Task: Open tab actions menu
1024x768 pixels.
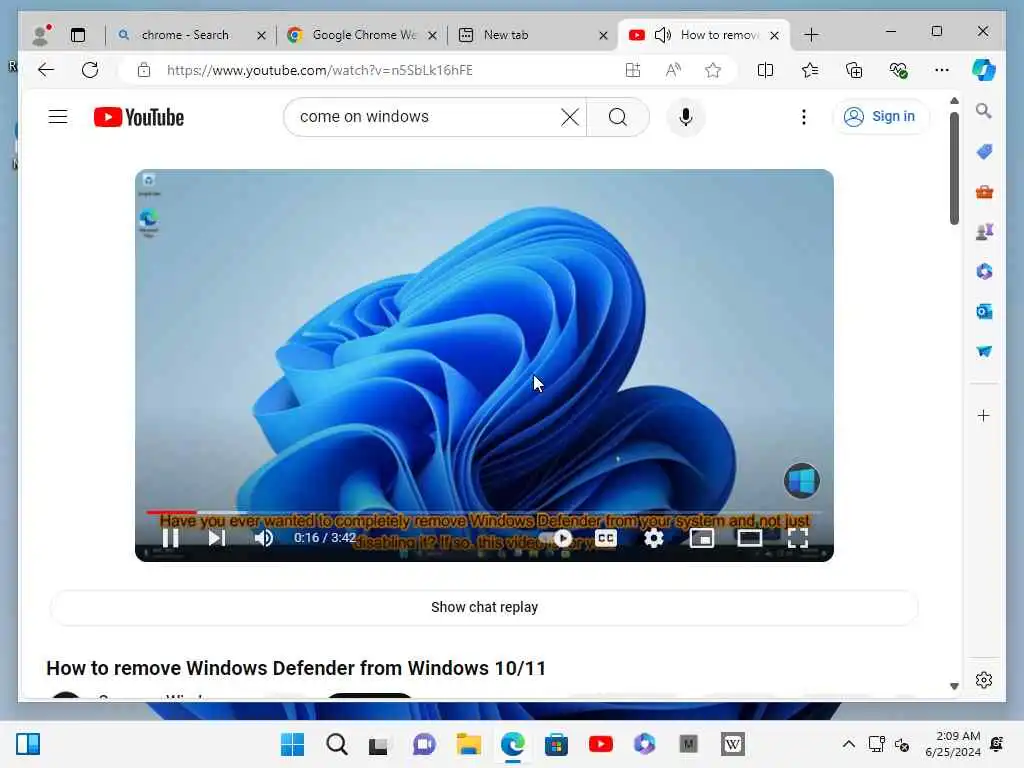Action: [x=78, y=35]
